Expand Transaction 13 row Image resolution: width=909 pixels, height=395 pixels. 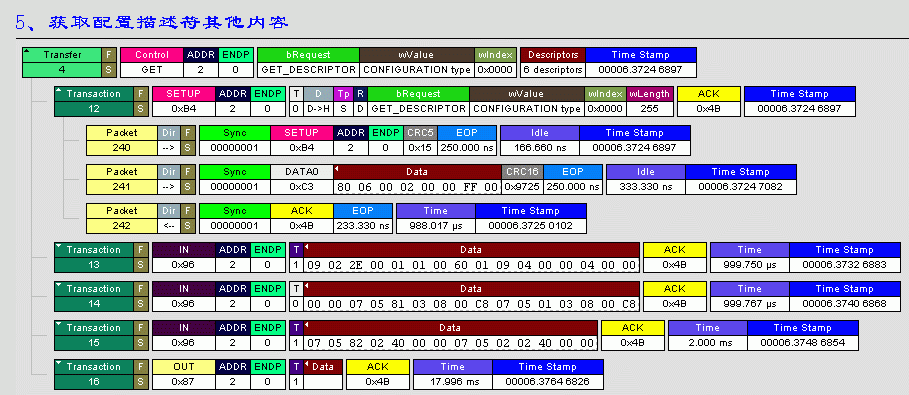click(x=59, y=246)
